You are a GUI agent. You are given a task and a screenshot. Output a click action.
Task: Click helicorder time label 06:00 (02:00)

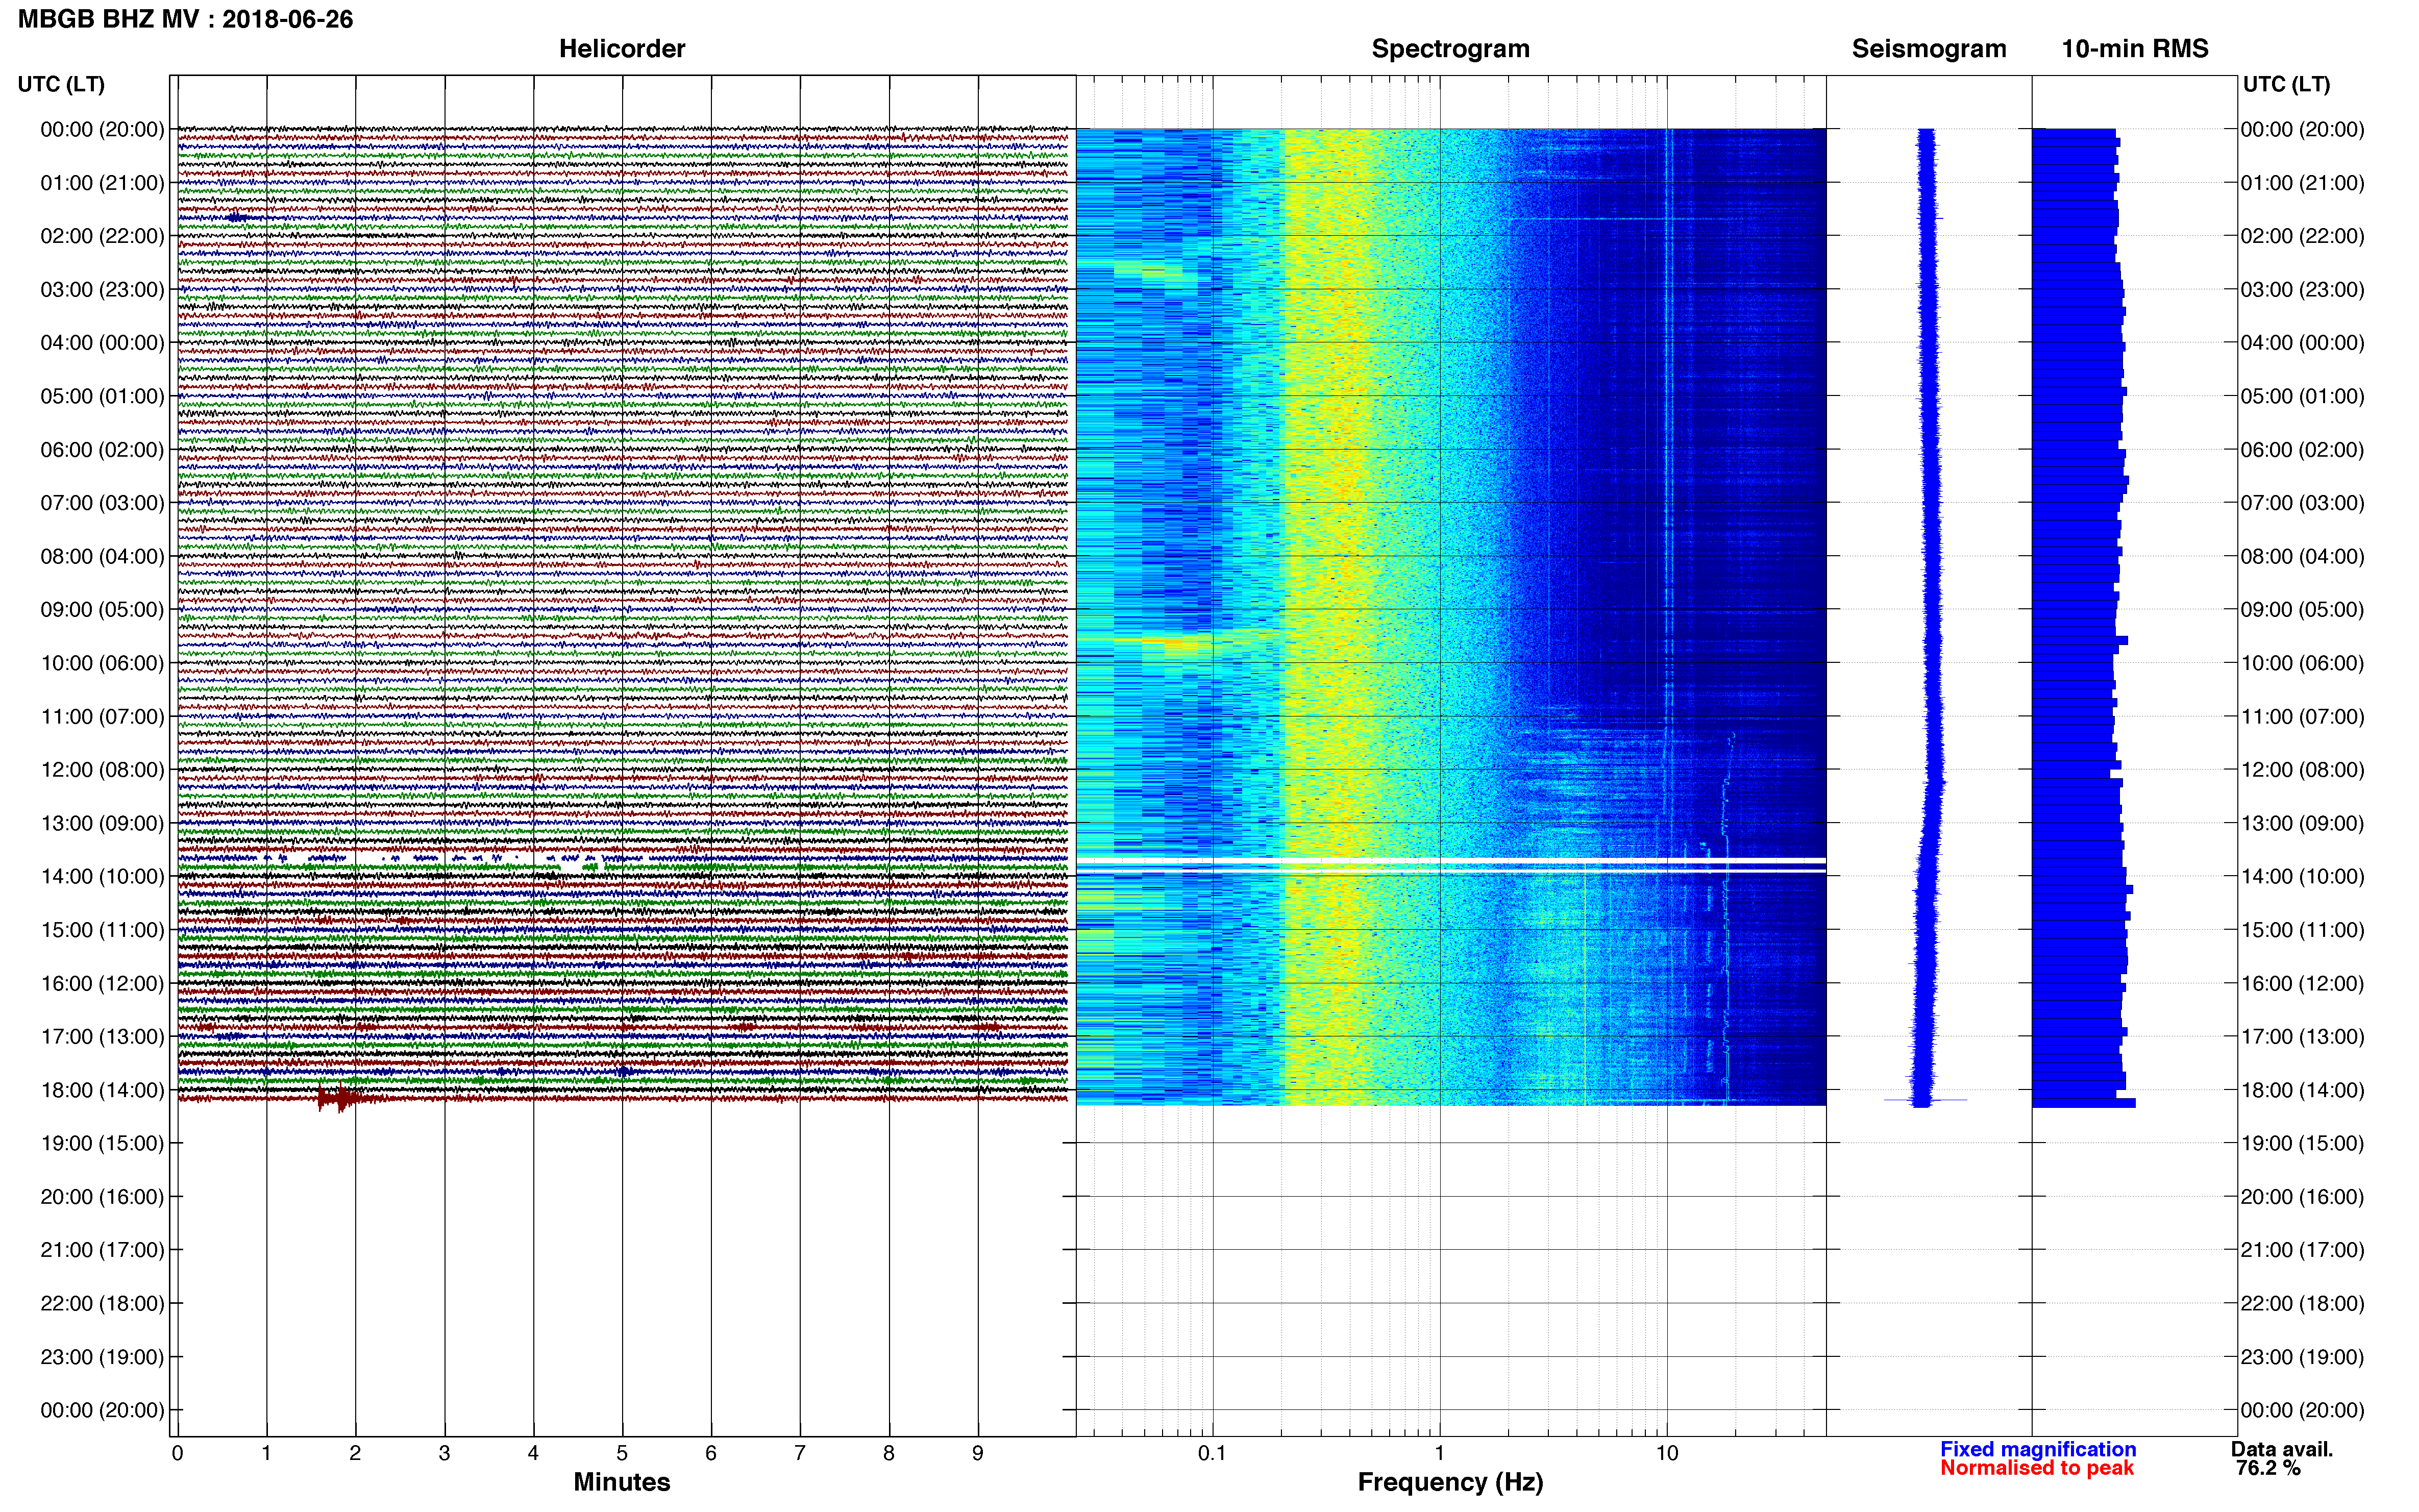pyautogui.click(x=102, y=450)
